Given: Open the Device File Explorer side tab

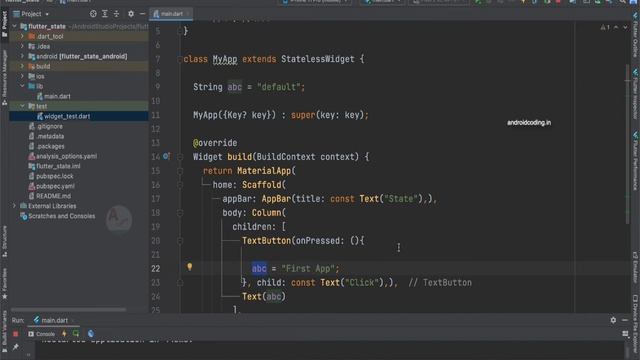Looking at the screenshot, I should click(x=636, y=324).
